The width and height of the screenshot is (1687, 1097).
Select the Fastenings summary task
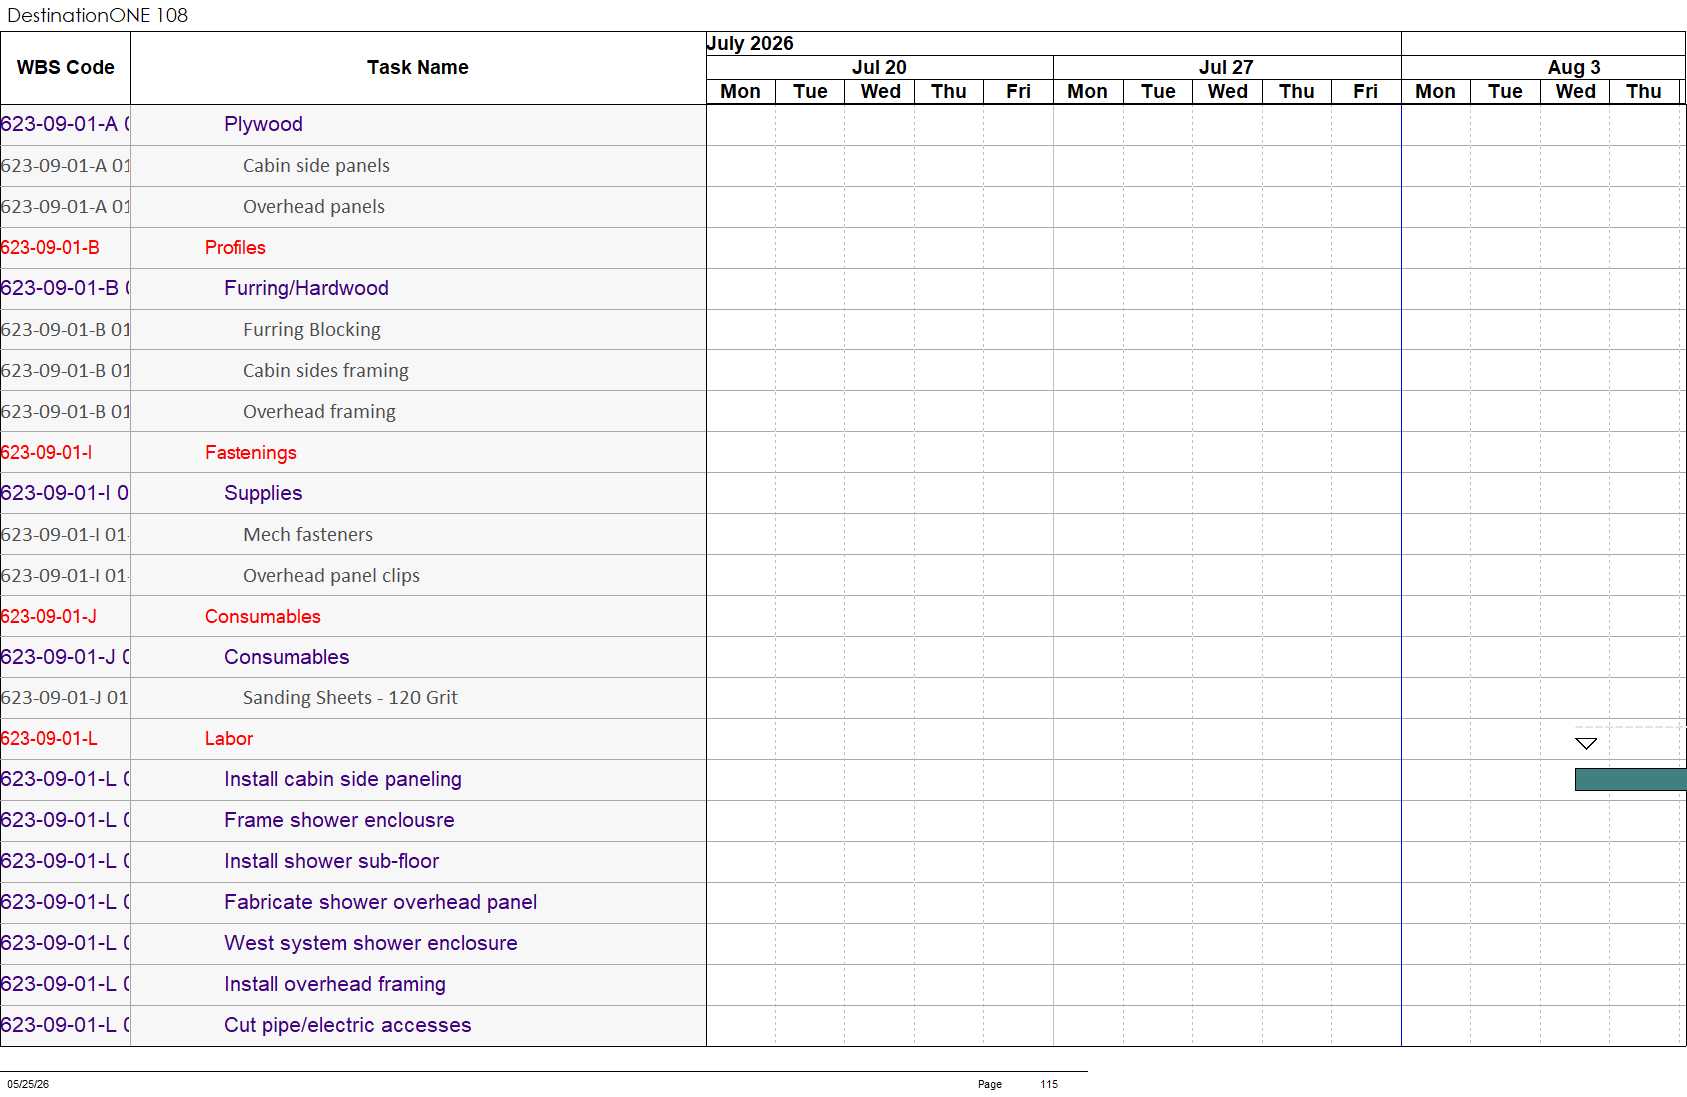tap(251, 452)
